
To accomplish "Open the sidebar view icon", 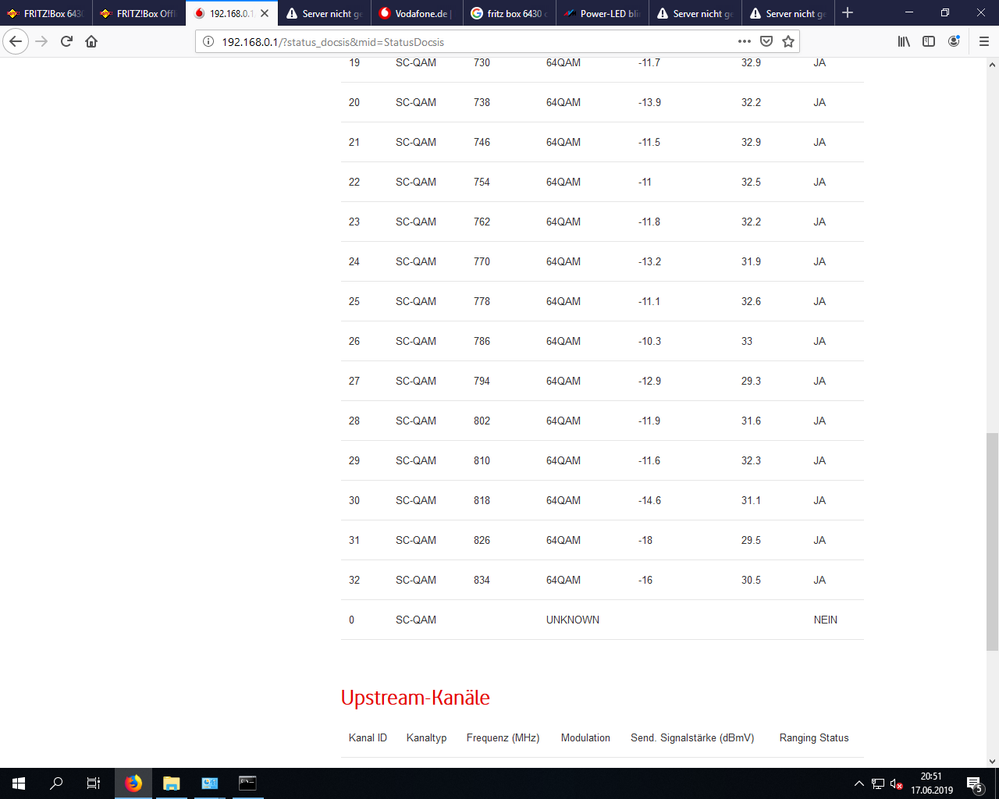I will click(929, 41).
